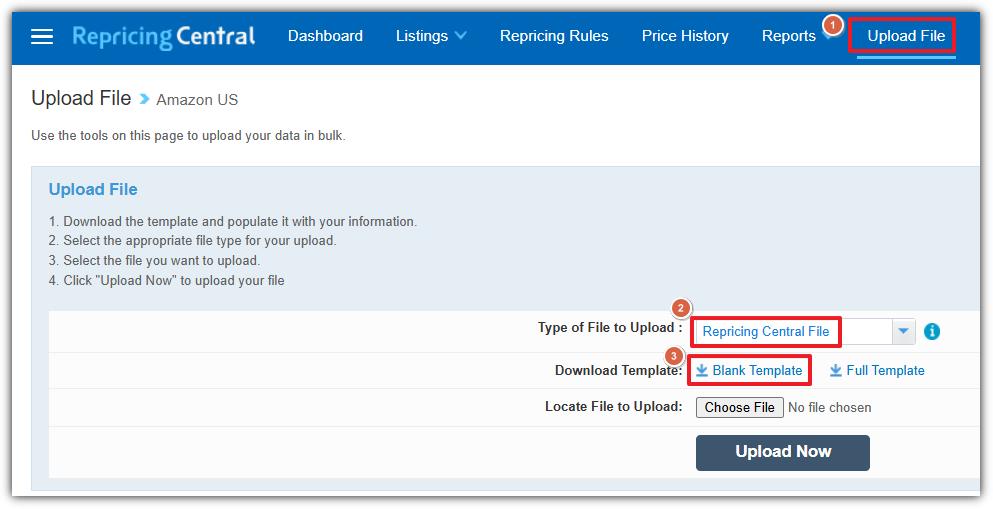Open the Type of File to Upload dropdown arrow
Image resolution: width=993 pixels, height=509 pixels.
click(904, 331)
